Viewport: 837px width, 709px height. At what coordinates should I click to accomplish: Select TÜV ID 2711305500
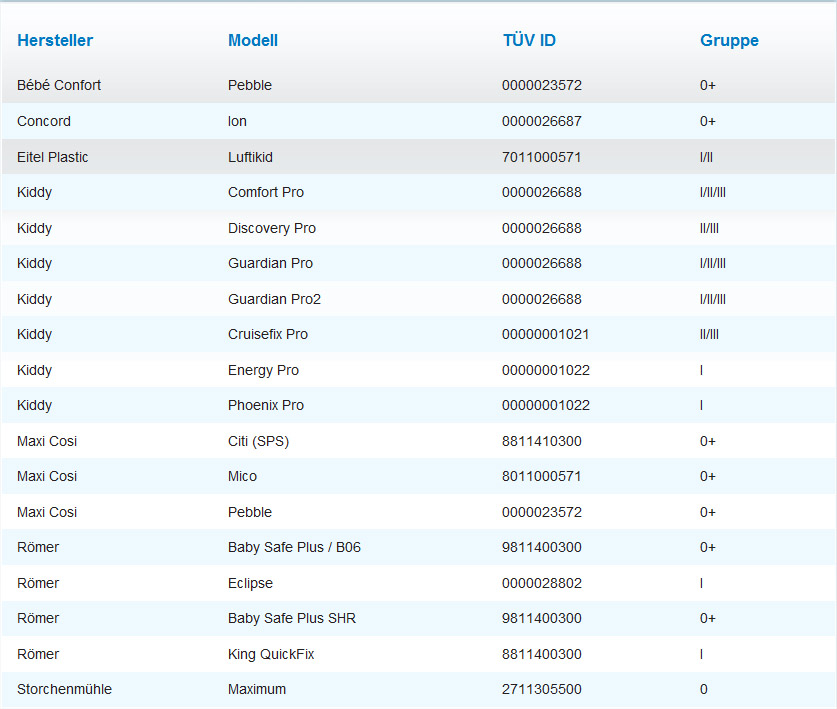pyautogui.click(x=541, y=689)
